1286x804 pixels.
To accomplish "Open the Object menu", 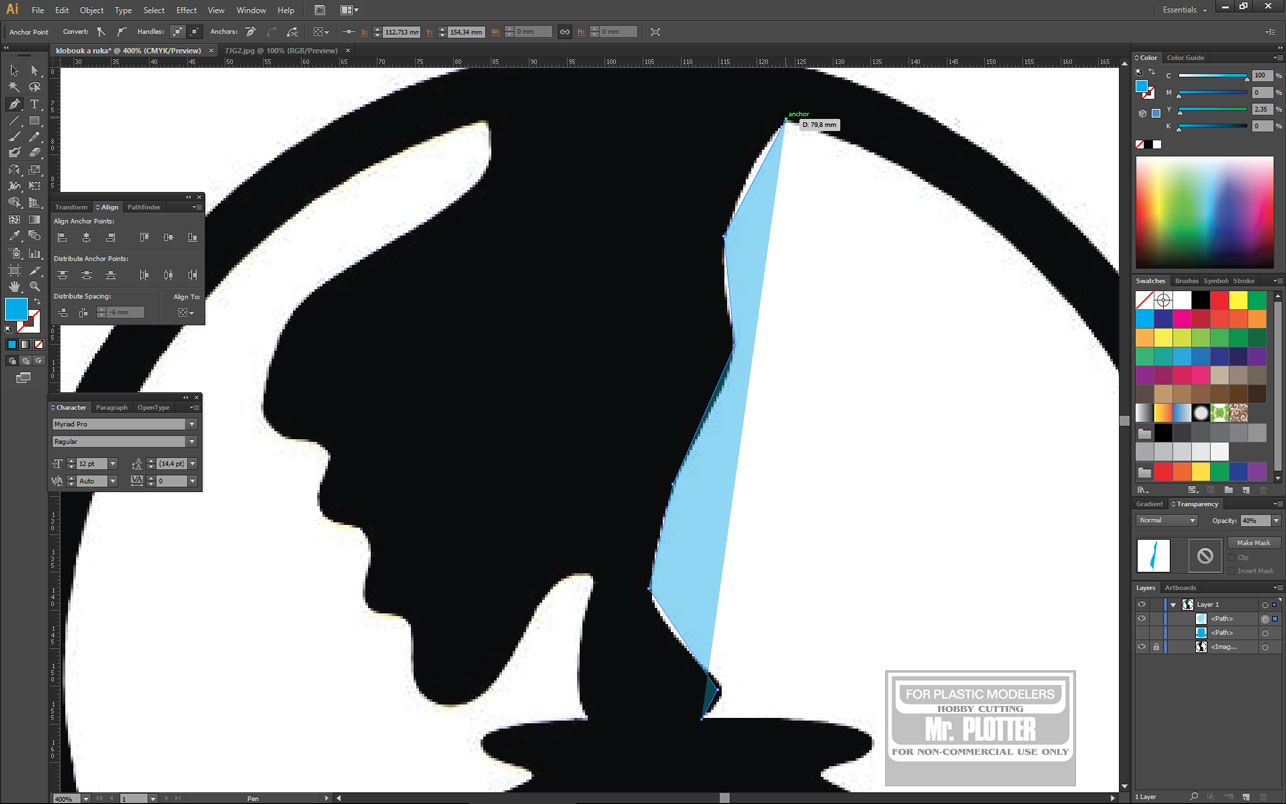I will [x=91, y=10].
